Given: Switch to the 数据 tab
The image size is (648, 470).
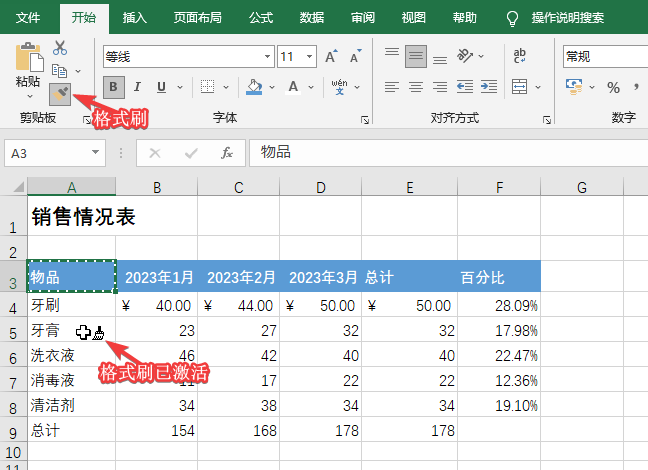Looking at the screenshot, I should (x=312, y=17).
